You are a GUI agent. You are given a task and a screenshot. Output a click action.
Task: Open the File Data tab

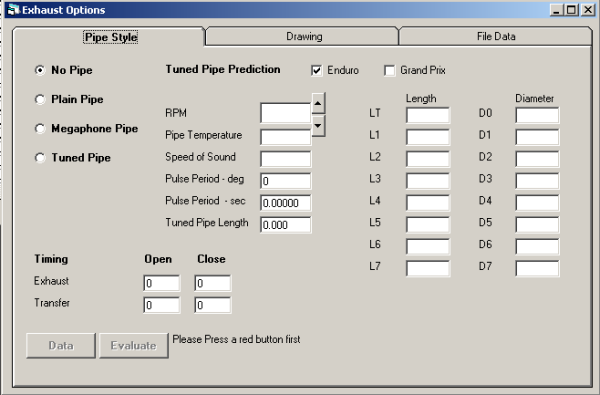tap(496, 36)
